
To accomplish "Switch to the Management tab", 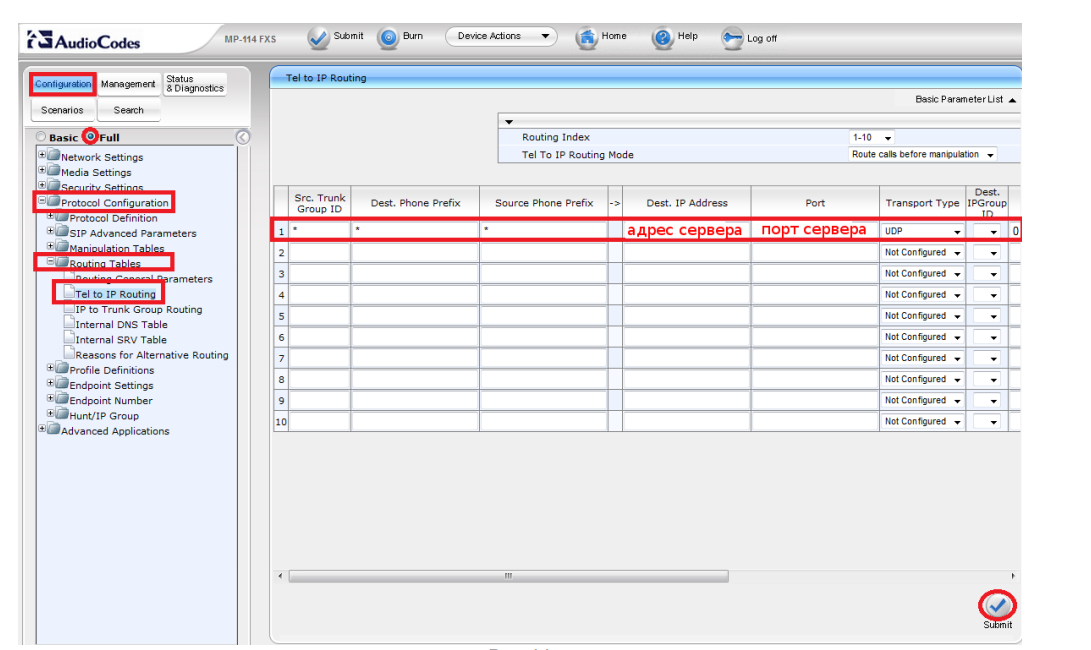I will coord(128,84).
